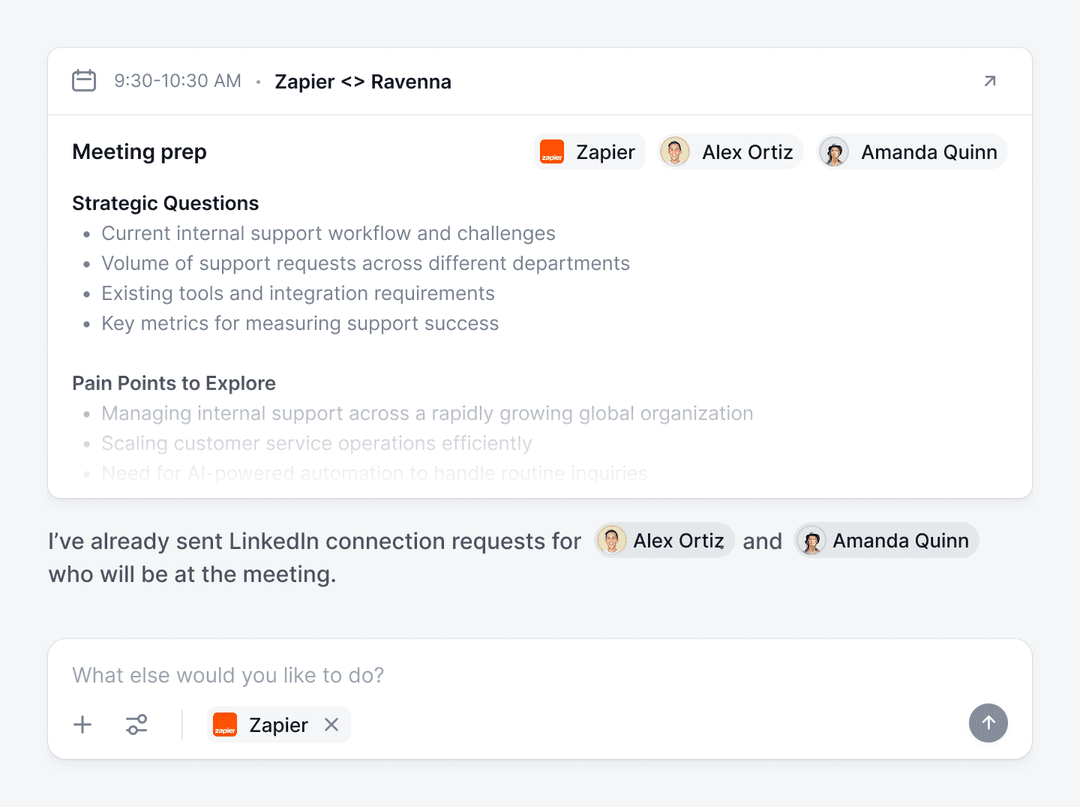
Task: Click the 9:30-10:30 AM meeting time
Action: pyautogui.click(x=177, y=81)
